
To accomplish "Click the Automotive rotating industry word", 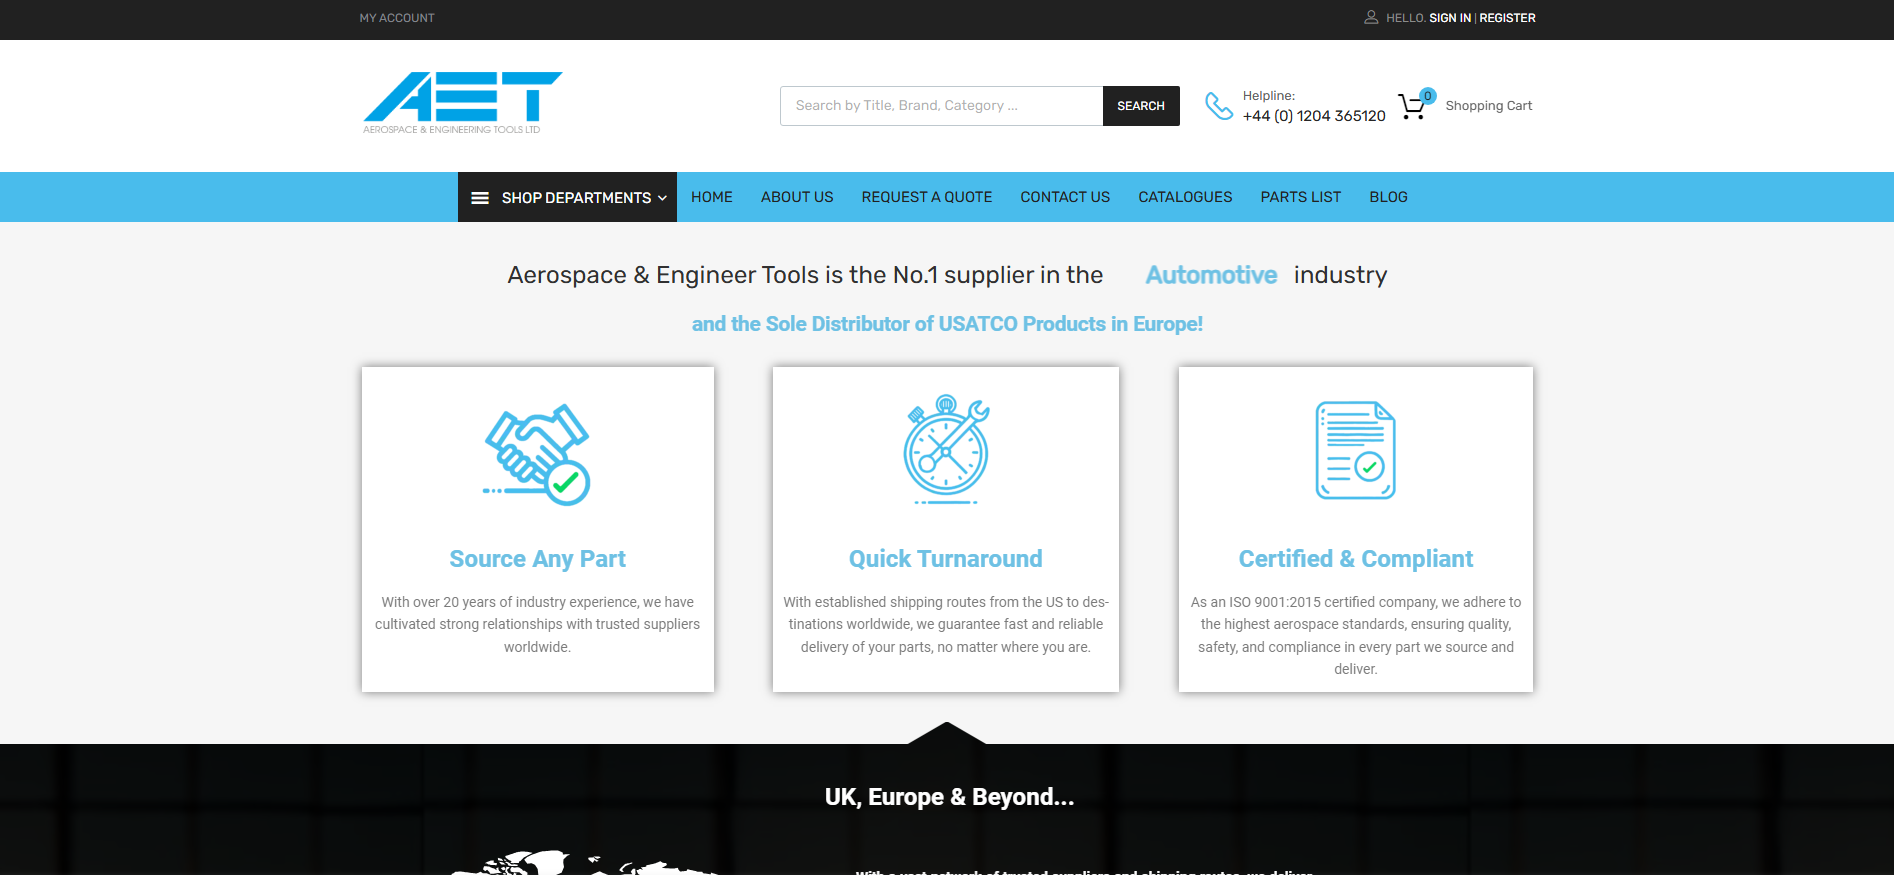I will click(1211, 275).
